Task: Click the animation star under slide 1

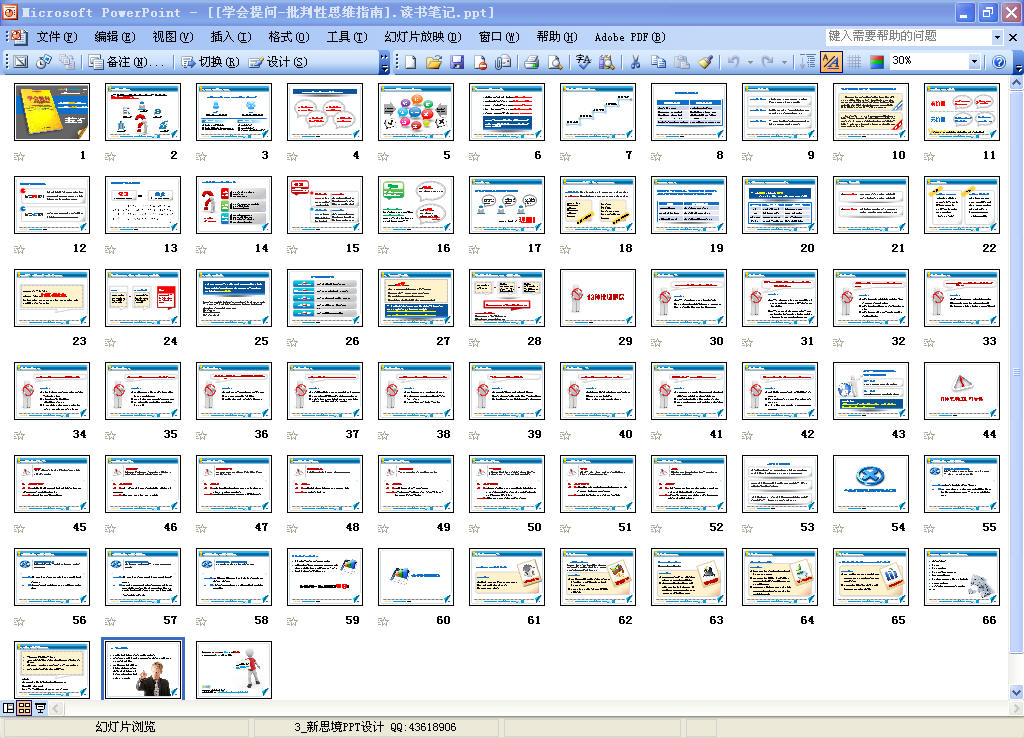Action: coord(20,157)
